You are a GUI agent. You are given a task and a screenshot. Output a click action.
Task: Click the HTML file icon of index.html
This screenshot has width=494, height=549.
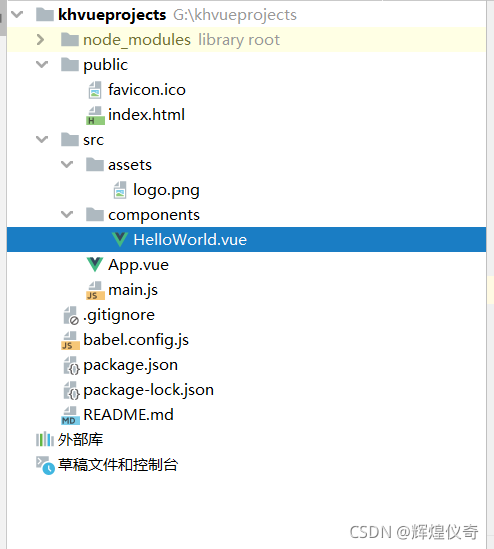(95, 115)
